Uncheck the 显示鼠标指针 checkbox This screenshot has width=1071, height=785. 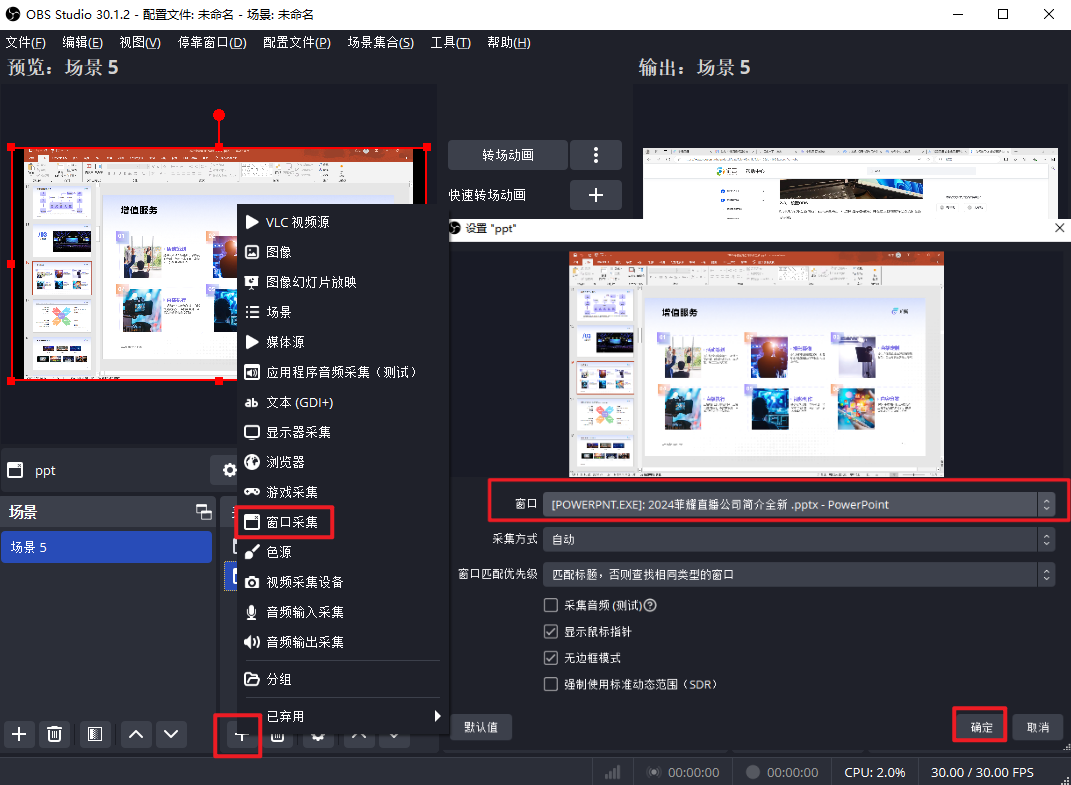(551, 632)
